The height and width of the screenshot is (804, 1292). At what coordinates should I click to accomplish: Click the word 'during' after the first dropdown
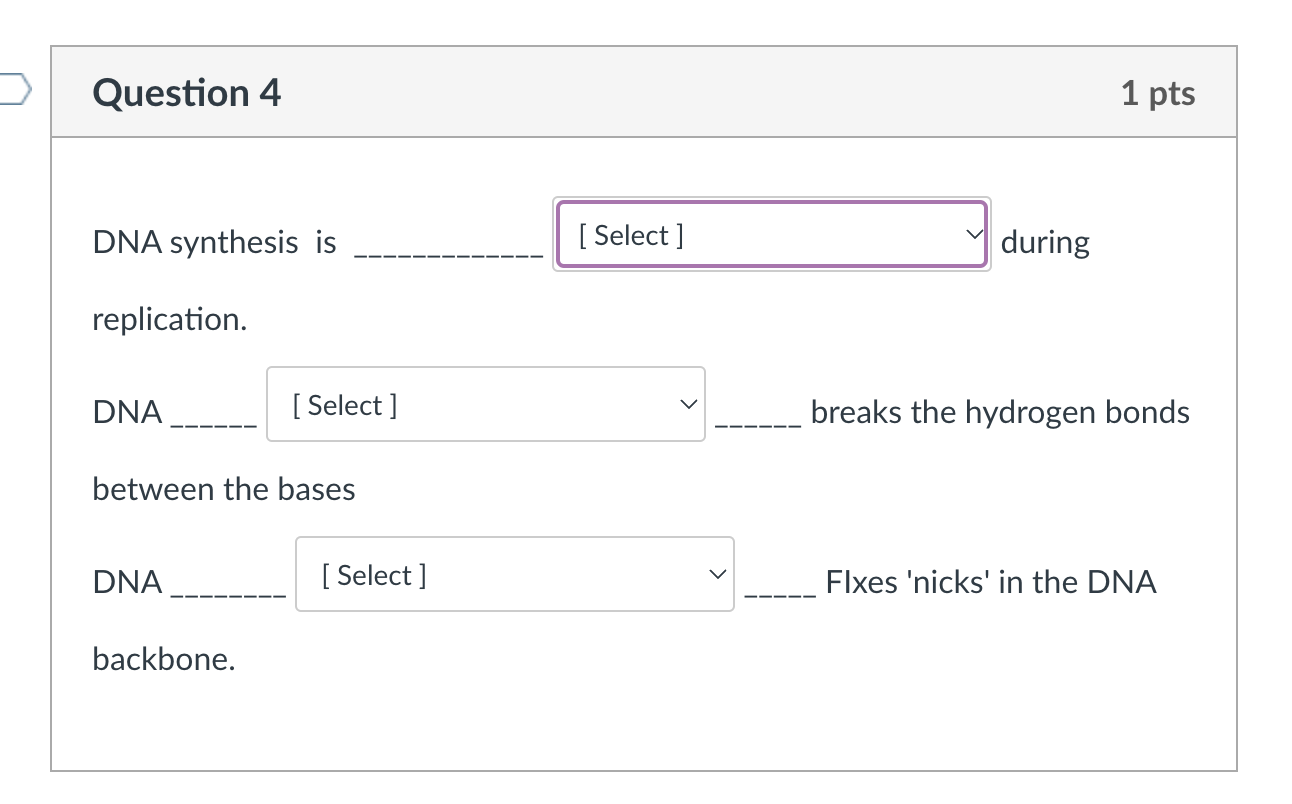click(x=1046, y=242)
